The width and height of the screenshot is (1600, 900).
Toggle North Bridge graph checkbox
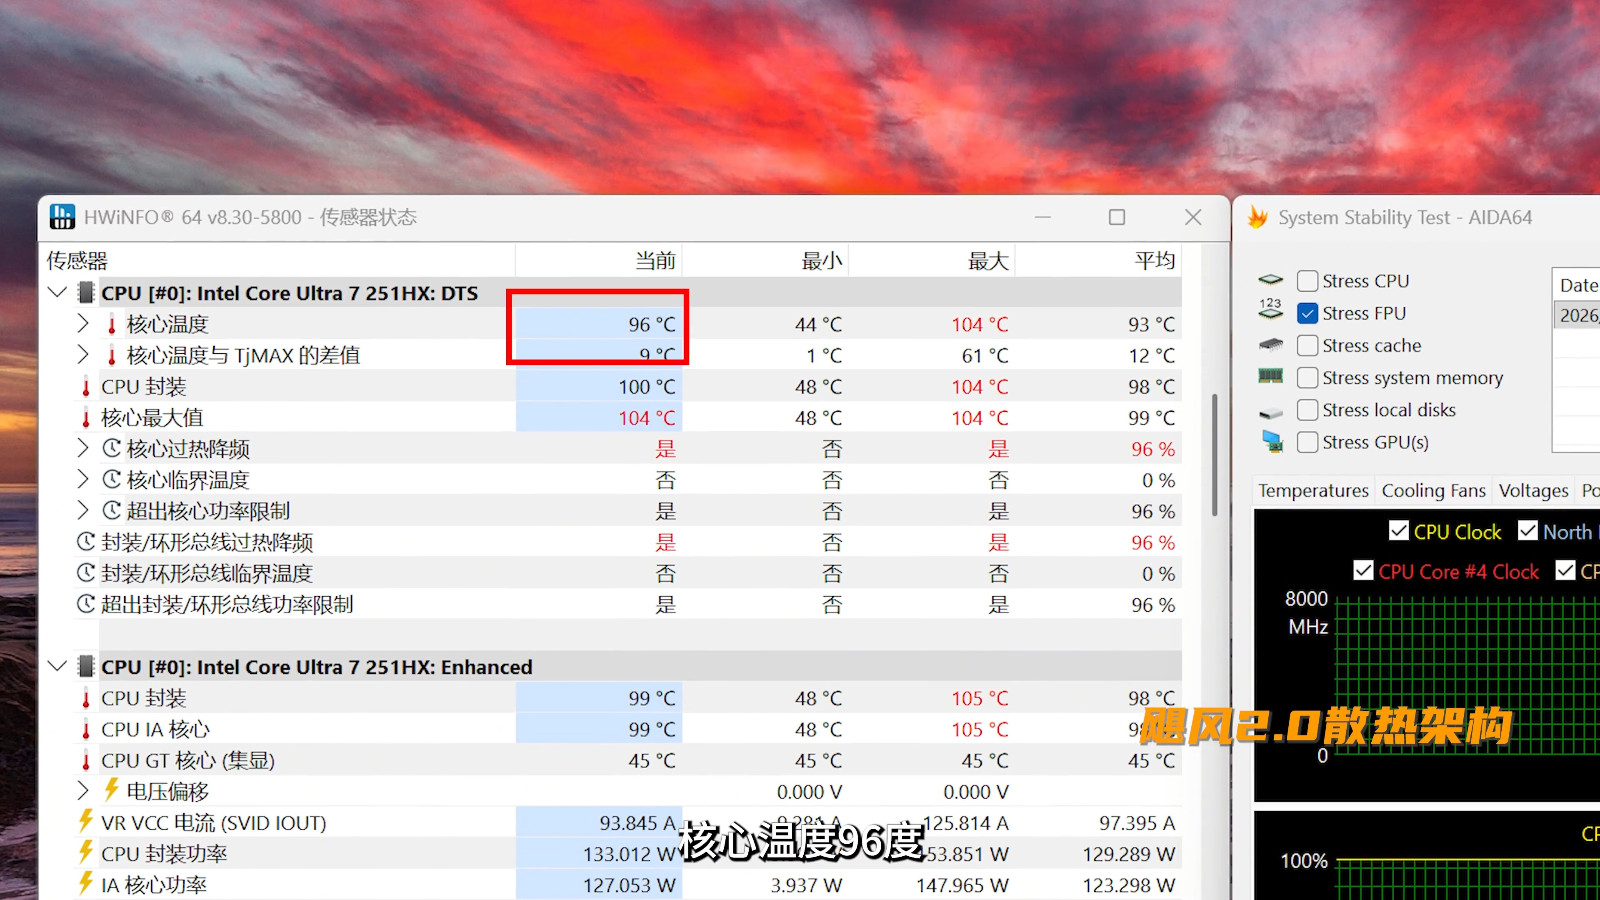point(1528,531)
